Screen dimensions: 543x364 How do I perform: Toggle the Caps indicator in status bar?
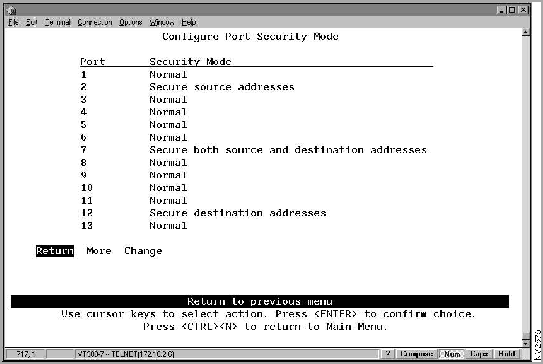[x=479, y=354]
